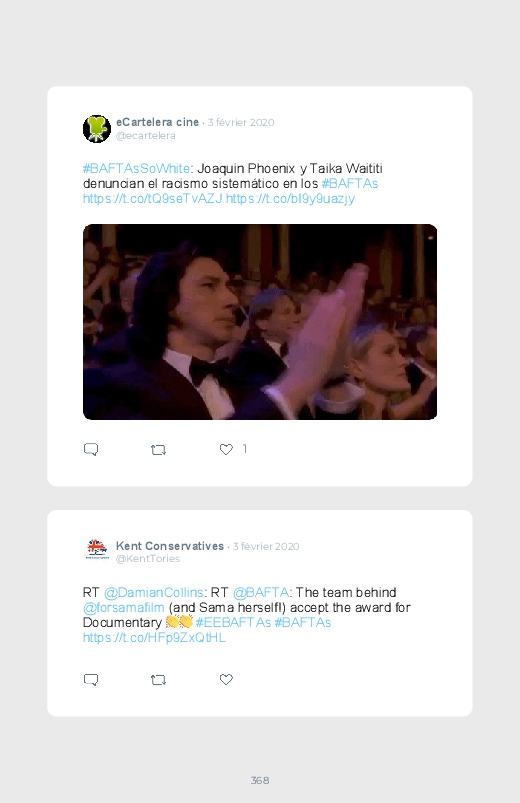The width and height of the screenshot is (520, 803).
Task: Reply to the Kent Conservatives tweet
Action: coord(91,680)
